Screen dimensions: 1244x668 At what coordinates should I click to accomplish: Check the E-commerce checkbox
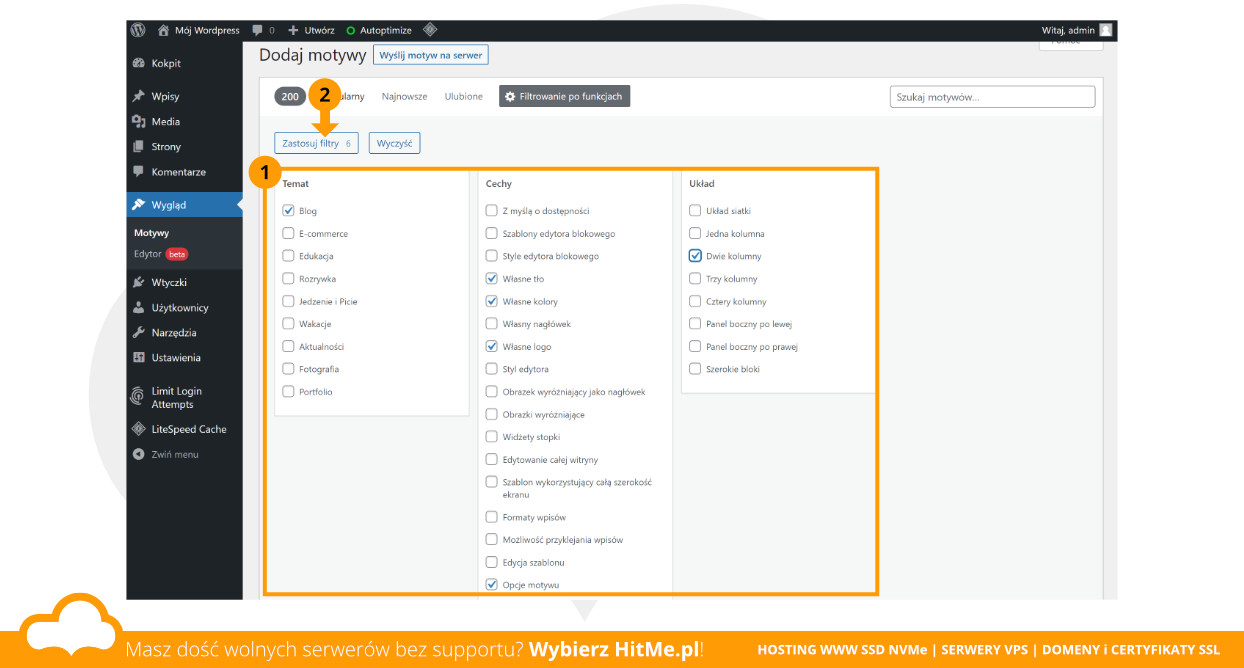pos(289,234)
